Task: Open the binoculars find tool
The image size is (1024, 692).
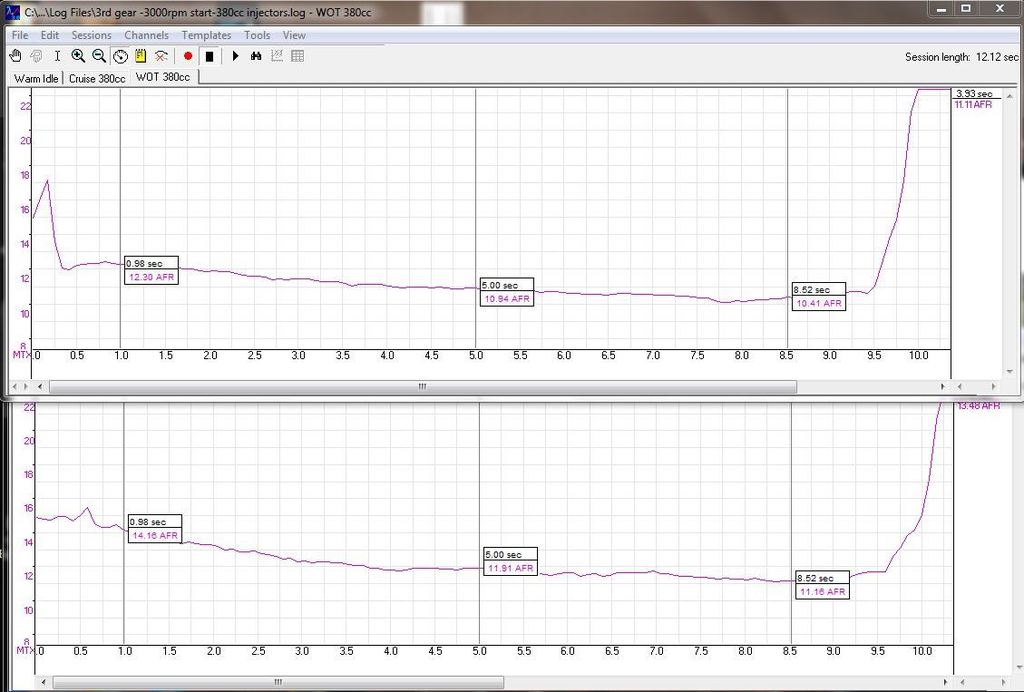Action: pyautogui.click(x=256, y=56)
